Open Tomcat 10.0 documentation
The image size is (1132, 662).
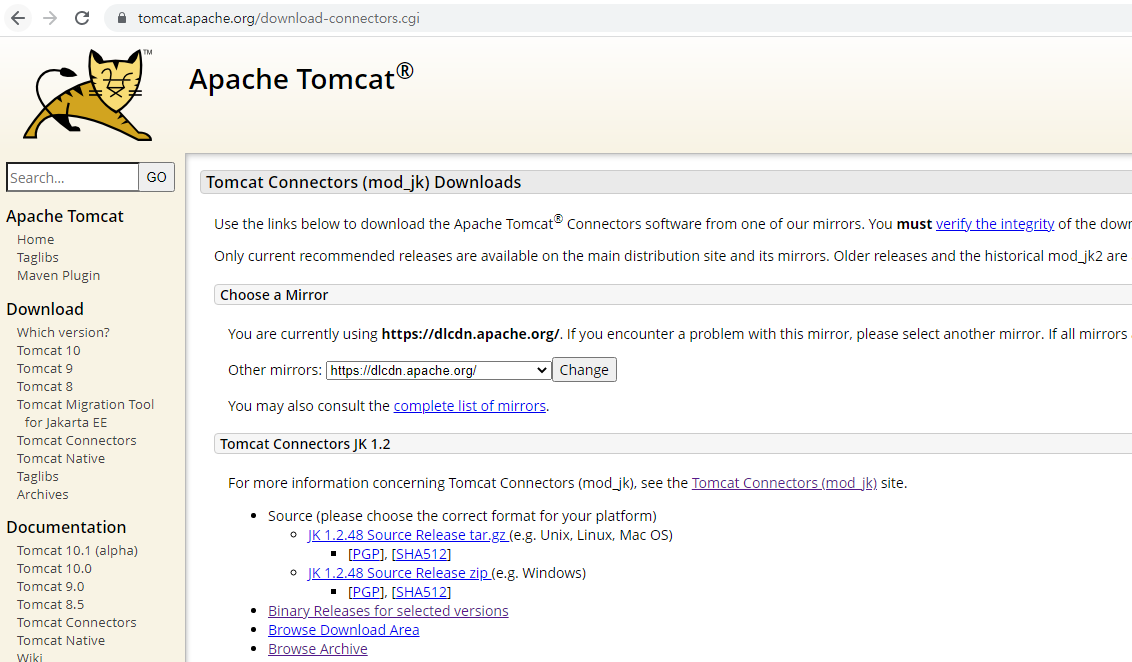pos(54,568)
